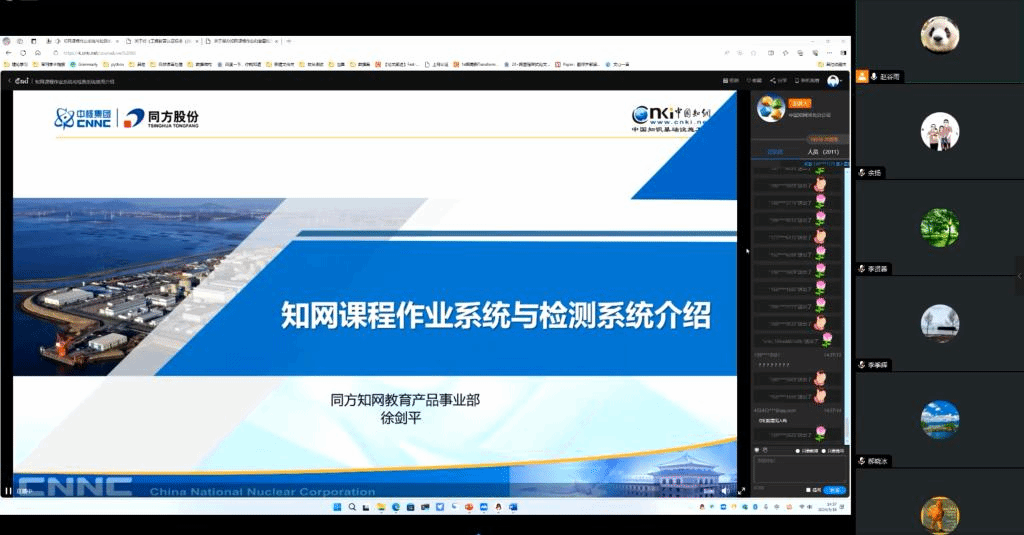This screenshot has width=1024, height=535.
Task: Click the share icon in top bar
Action: pos(778,80)
